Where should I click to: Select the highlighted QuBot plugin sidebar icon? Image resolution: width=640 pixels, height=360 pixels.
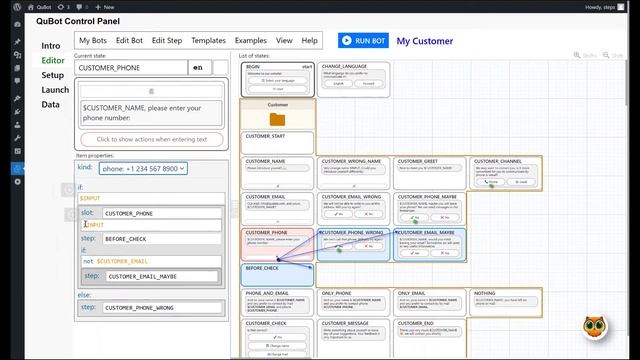point(17,168)
